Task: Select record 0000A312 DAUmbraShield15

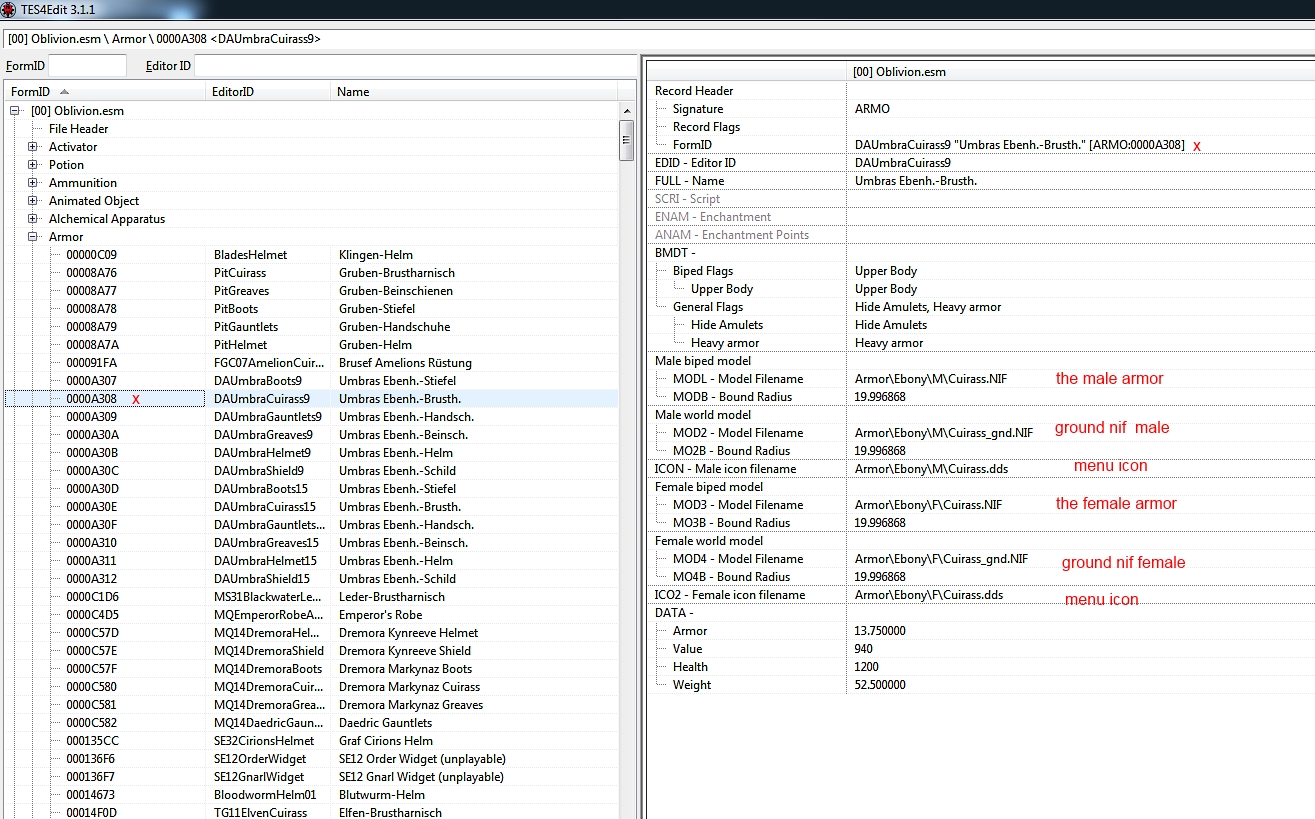Action: tap(311, 579)
